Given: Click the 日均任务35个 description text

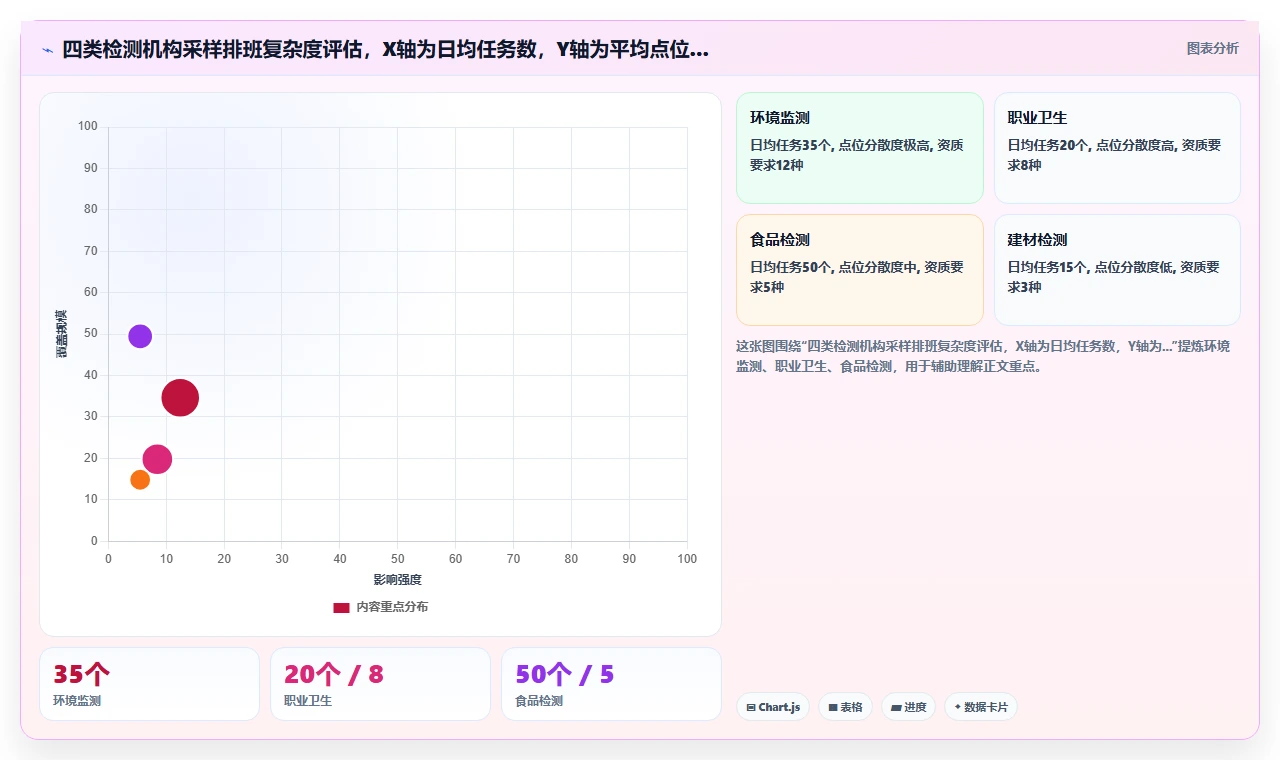Looking at the screenshot, I should click(857, 155).
